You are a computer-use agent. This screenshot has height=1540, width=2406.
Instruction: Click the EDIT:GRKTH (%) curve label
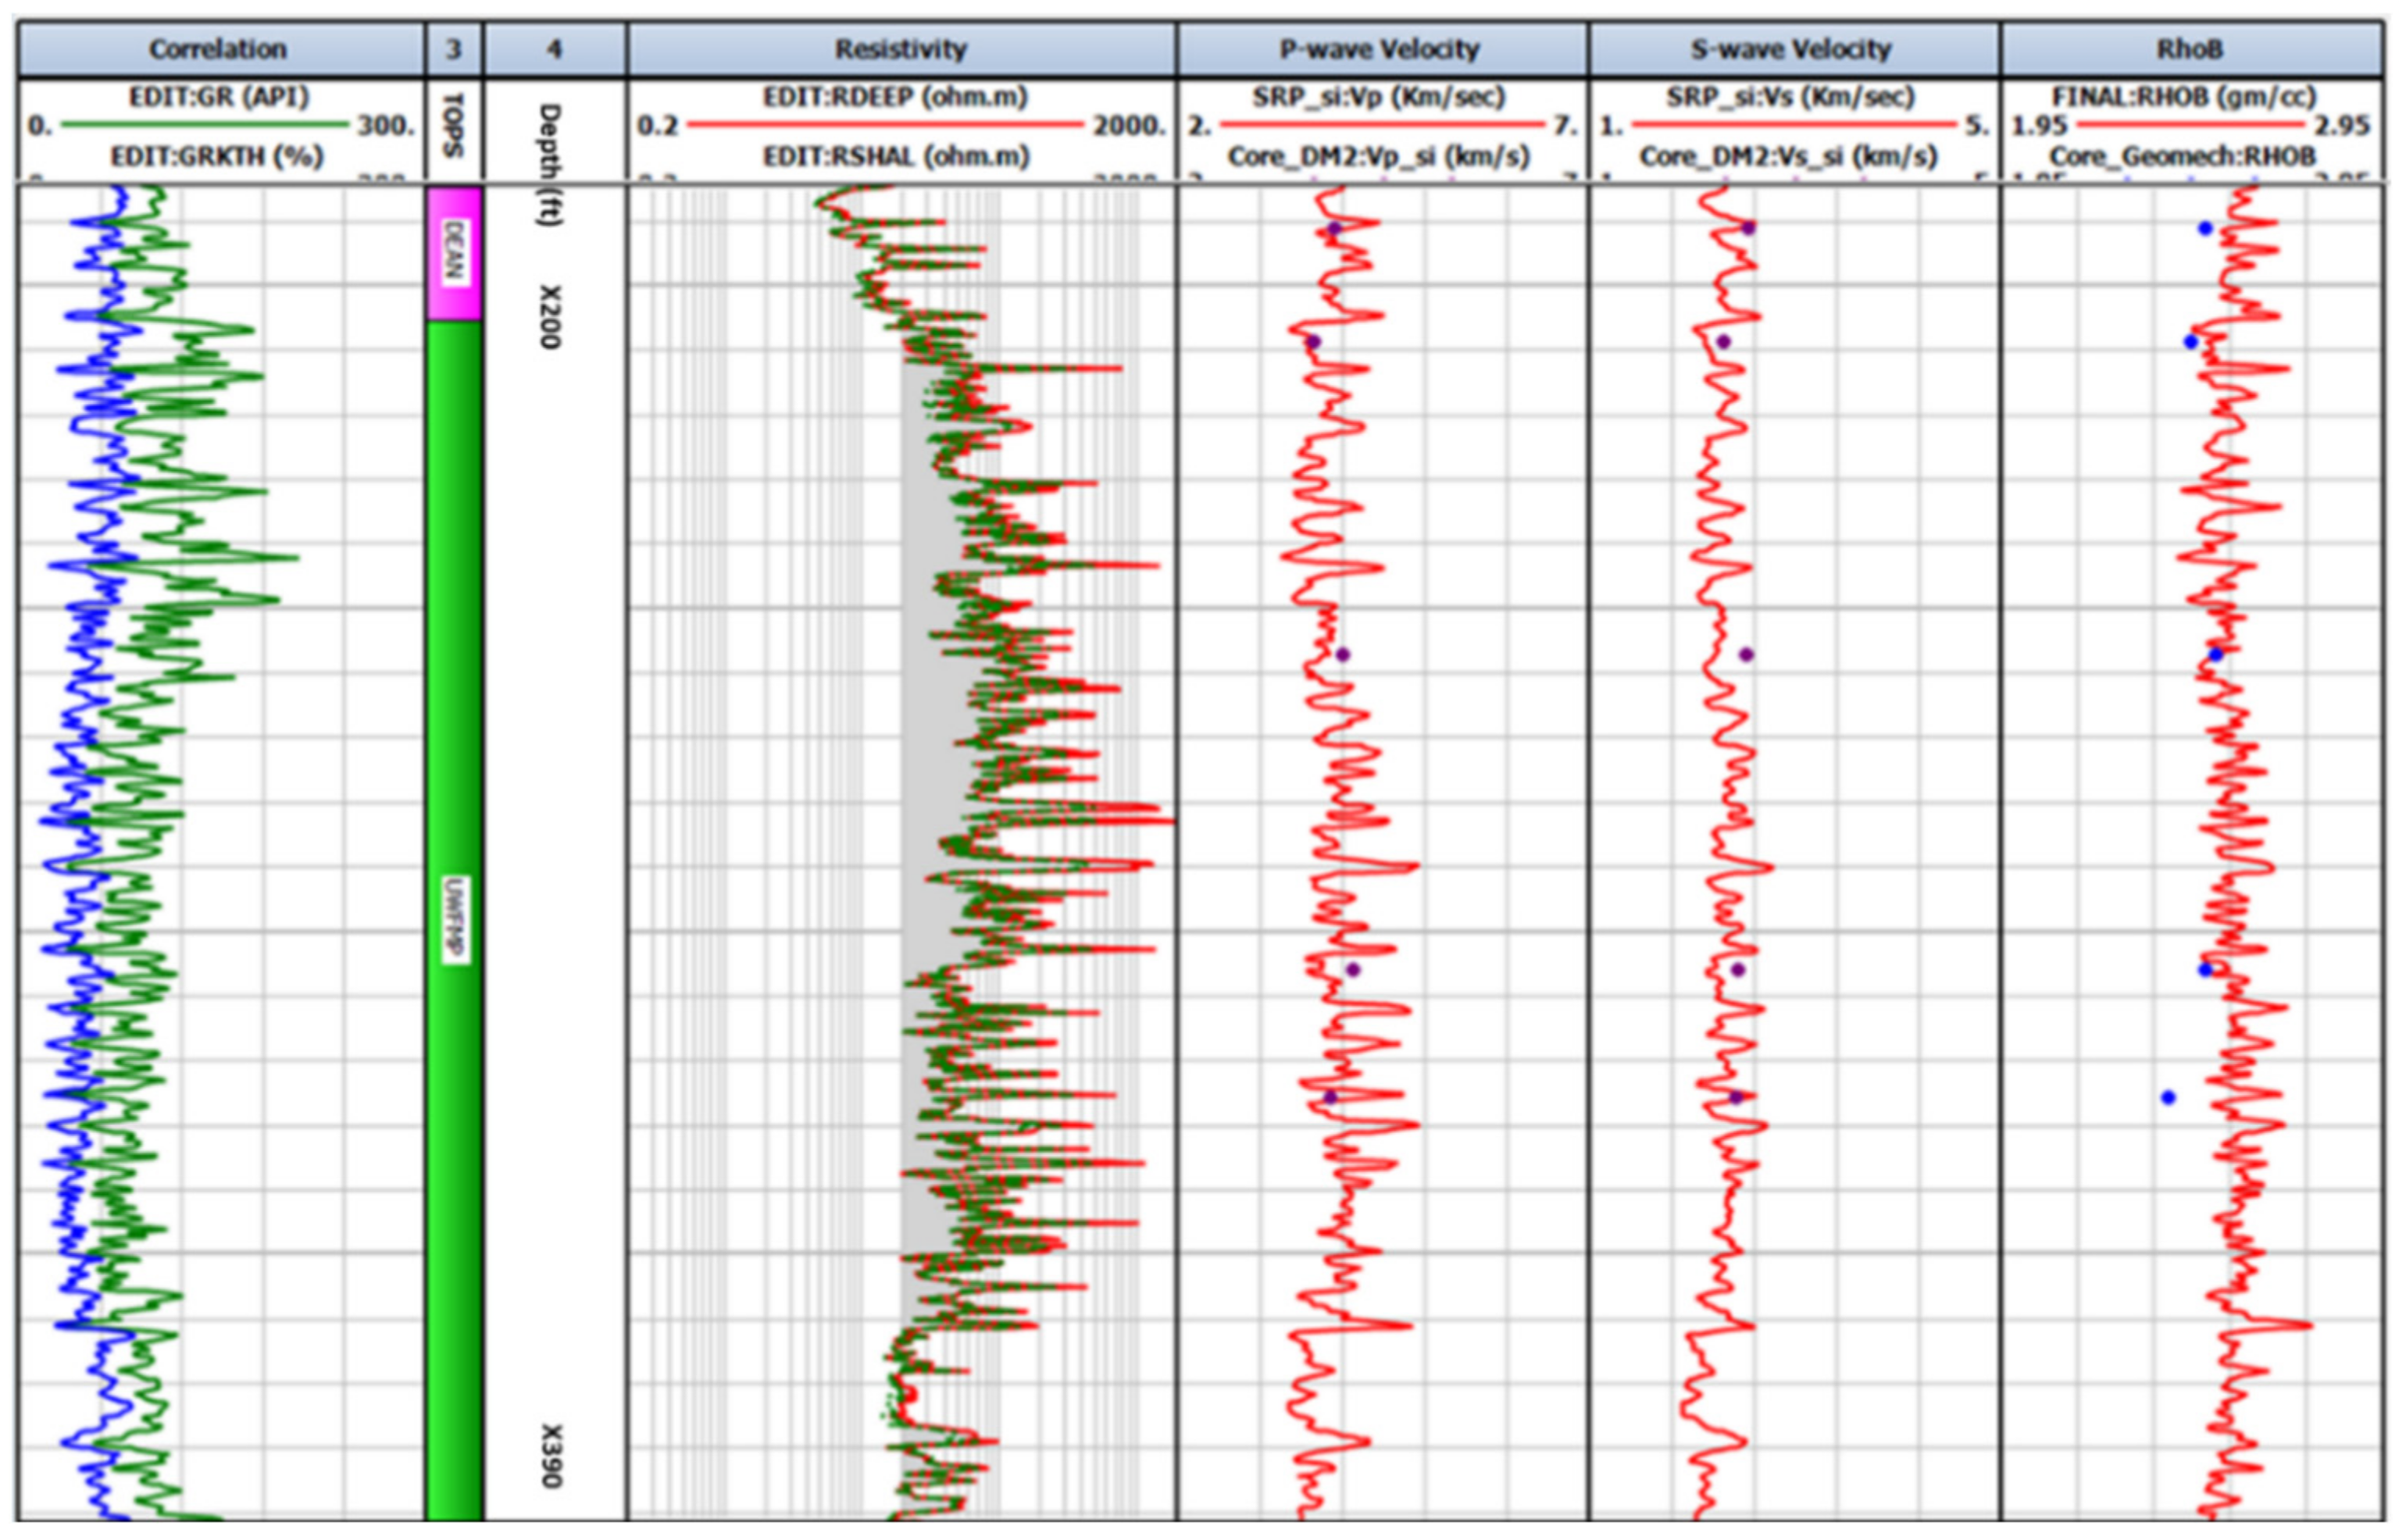pyautogui.click(x=217, y=157)
